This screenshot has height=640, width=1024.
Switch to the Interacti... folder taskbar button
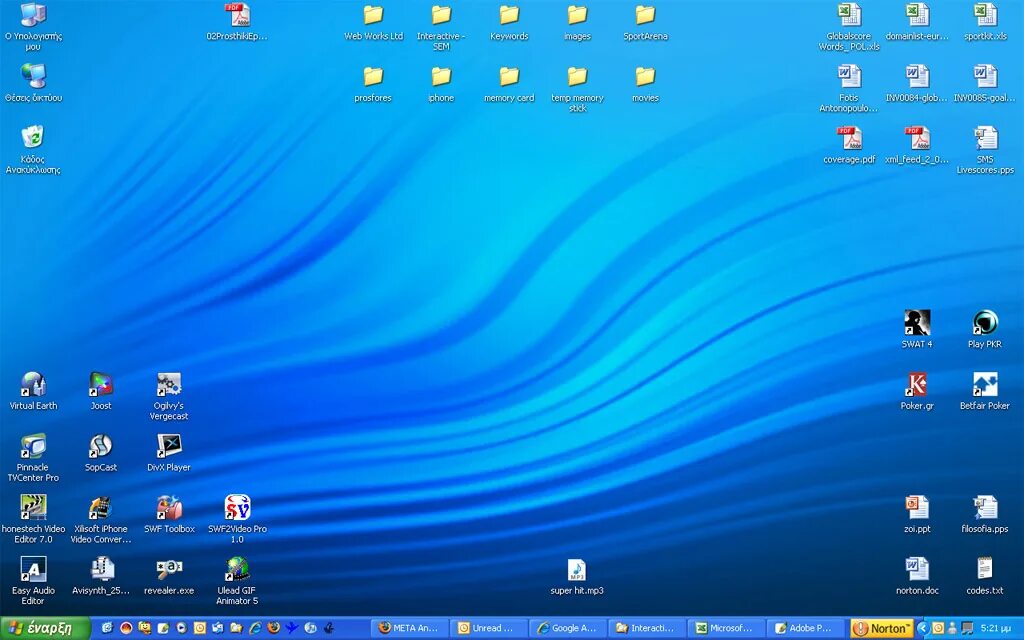tap(647, 628)
